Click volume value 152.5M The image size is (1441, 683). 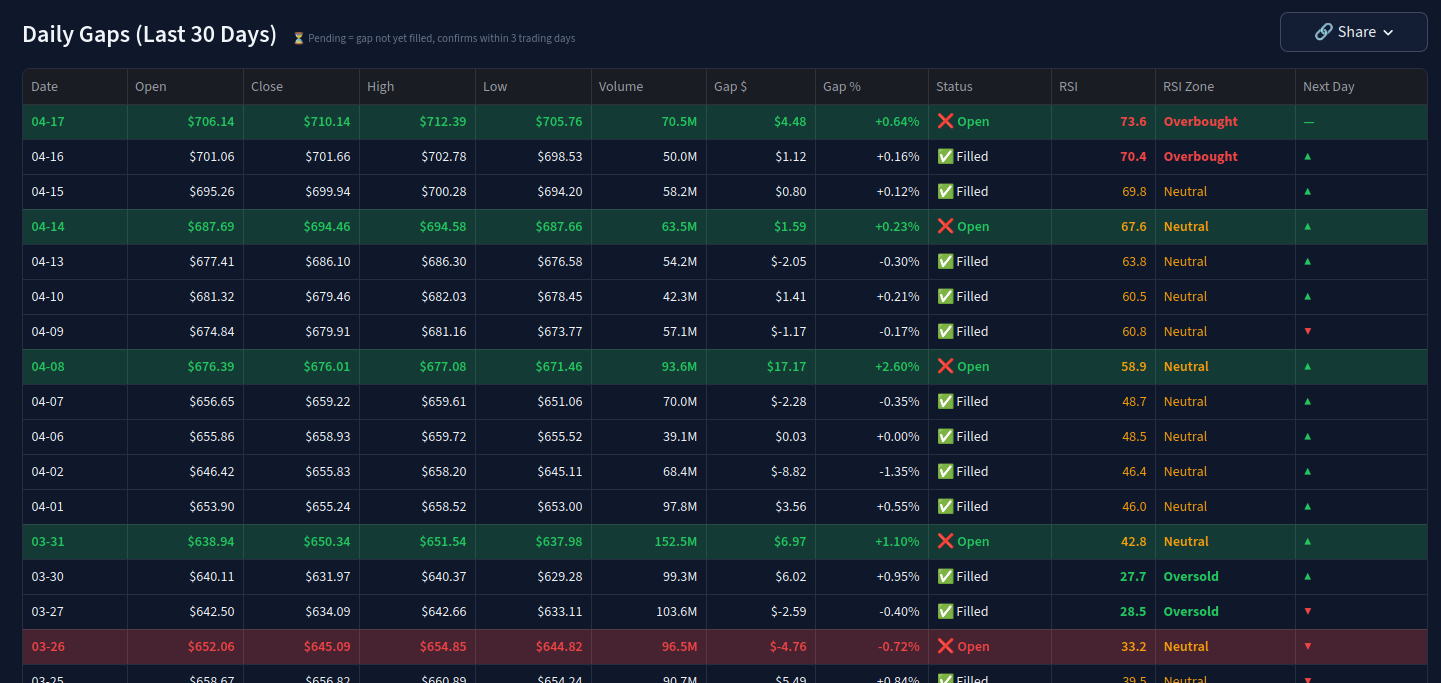click(675, 541)
